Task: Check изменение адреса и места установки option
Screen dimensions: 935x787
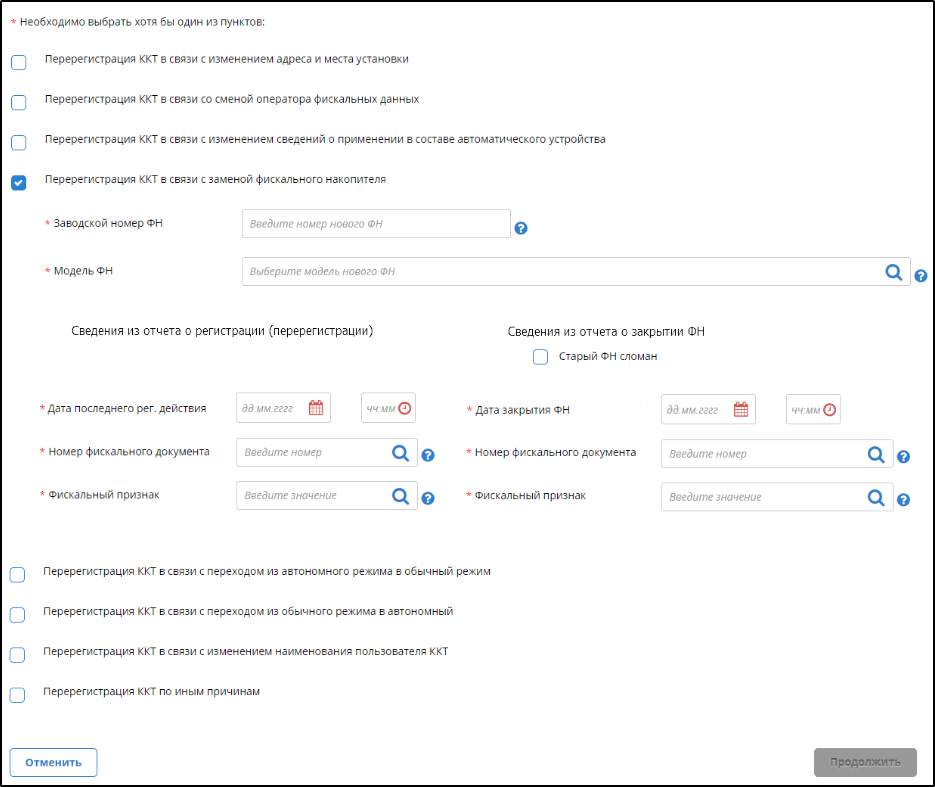Action: point(18,62)
